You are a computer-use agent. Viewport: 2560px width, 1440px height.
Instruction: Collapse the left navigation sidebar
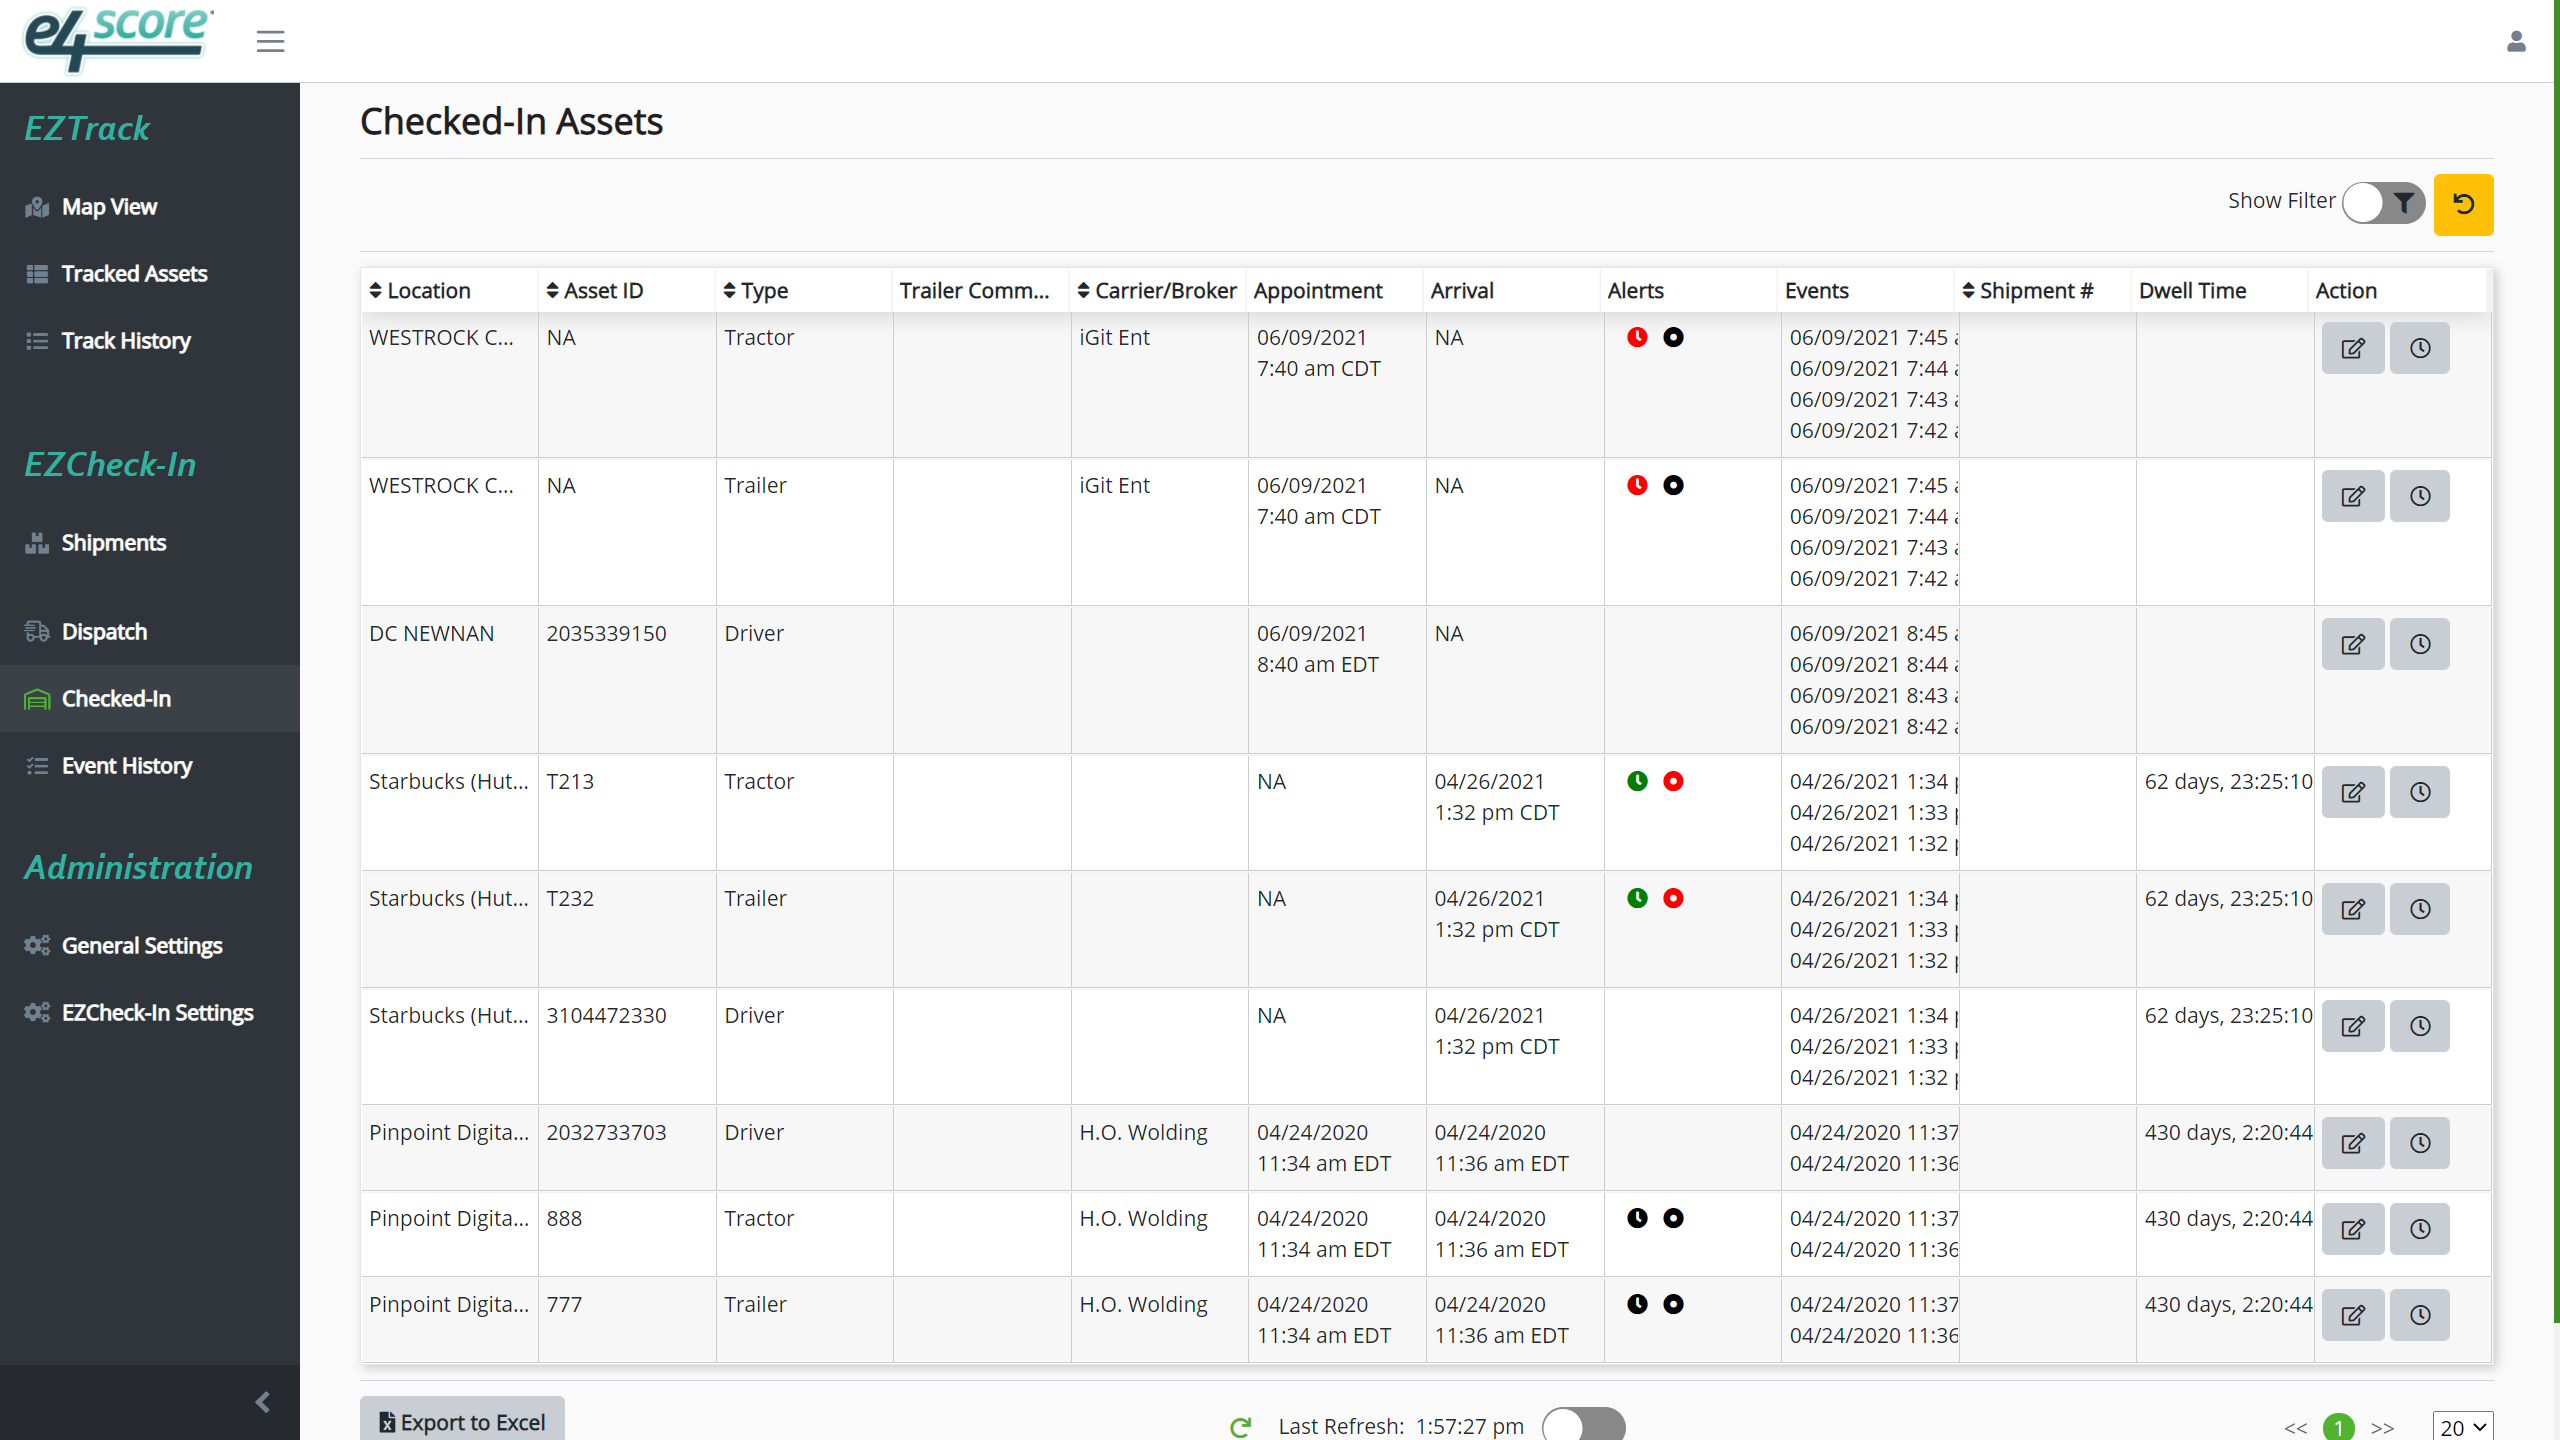click(263, 1402)
